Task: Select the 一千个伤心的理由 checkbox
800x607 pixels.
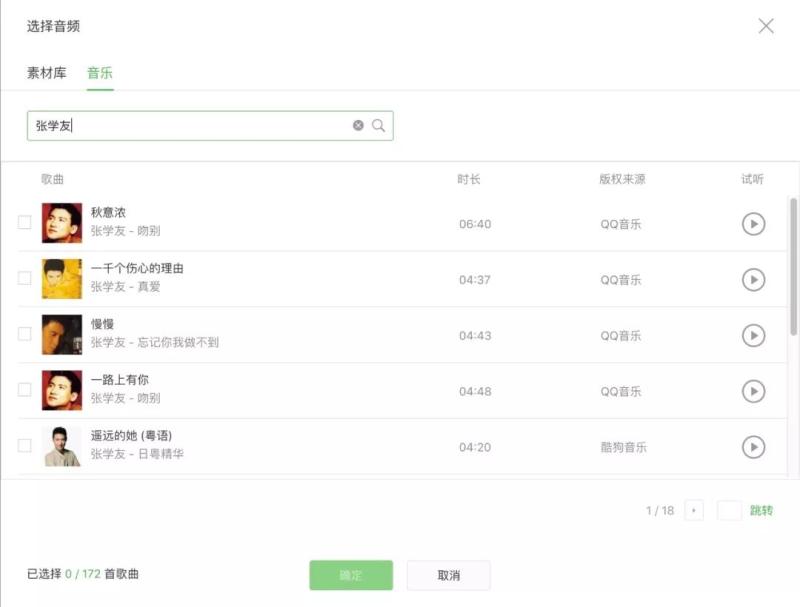Action: click(x=25, y=278)
